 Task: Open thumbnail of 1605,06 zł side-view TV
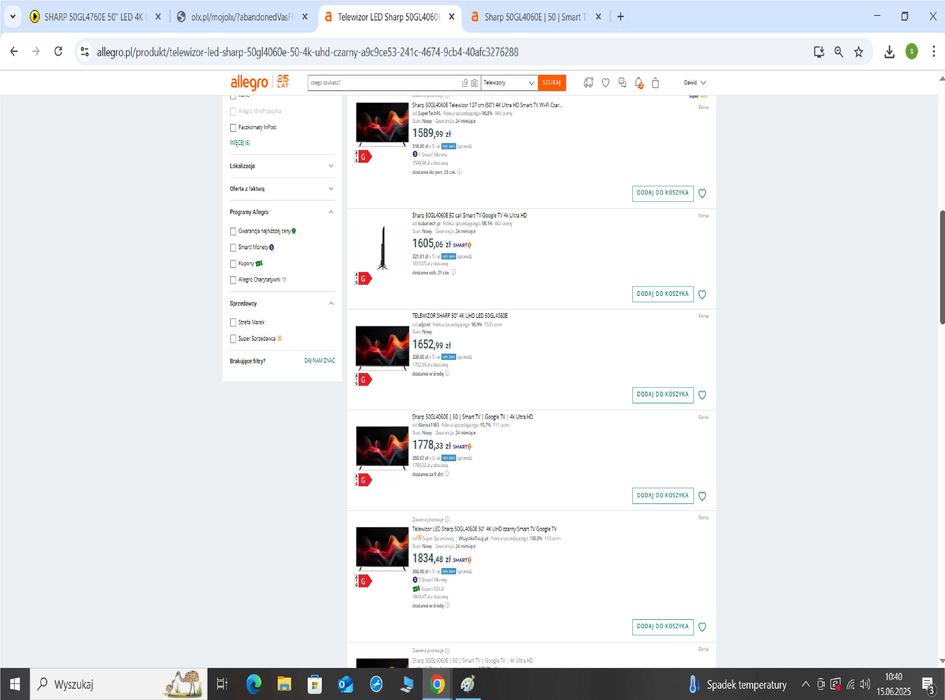tap(382, 247)
